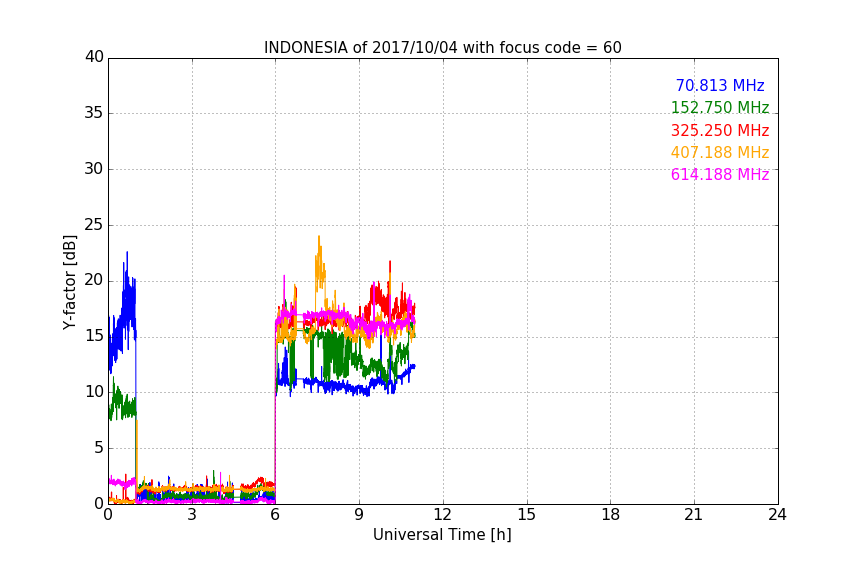Click the plot title mentioning INDONESIA 2017/10/04
864x576 pixels.
click(x=442, y=48)
